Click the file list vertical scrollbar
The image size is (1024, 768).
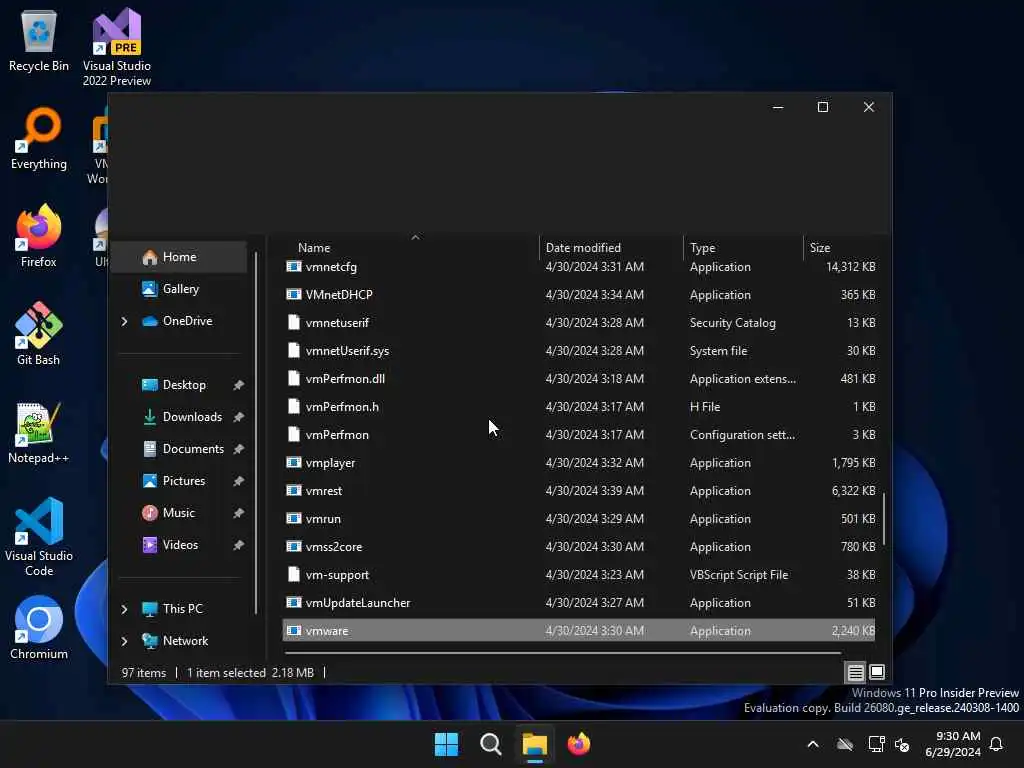(x=884, y=519)
